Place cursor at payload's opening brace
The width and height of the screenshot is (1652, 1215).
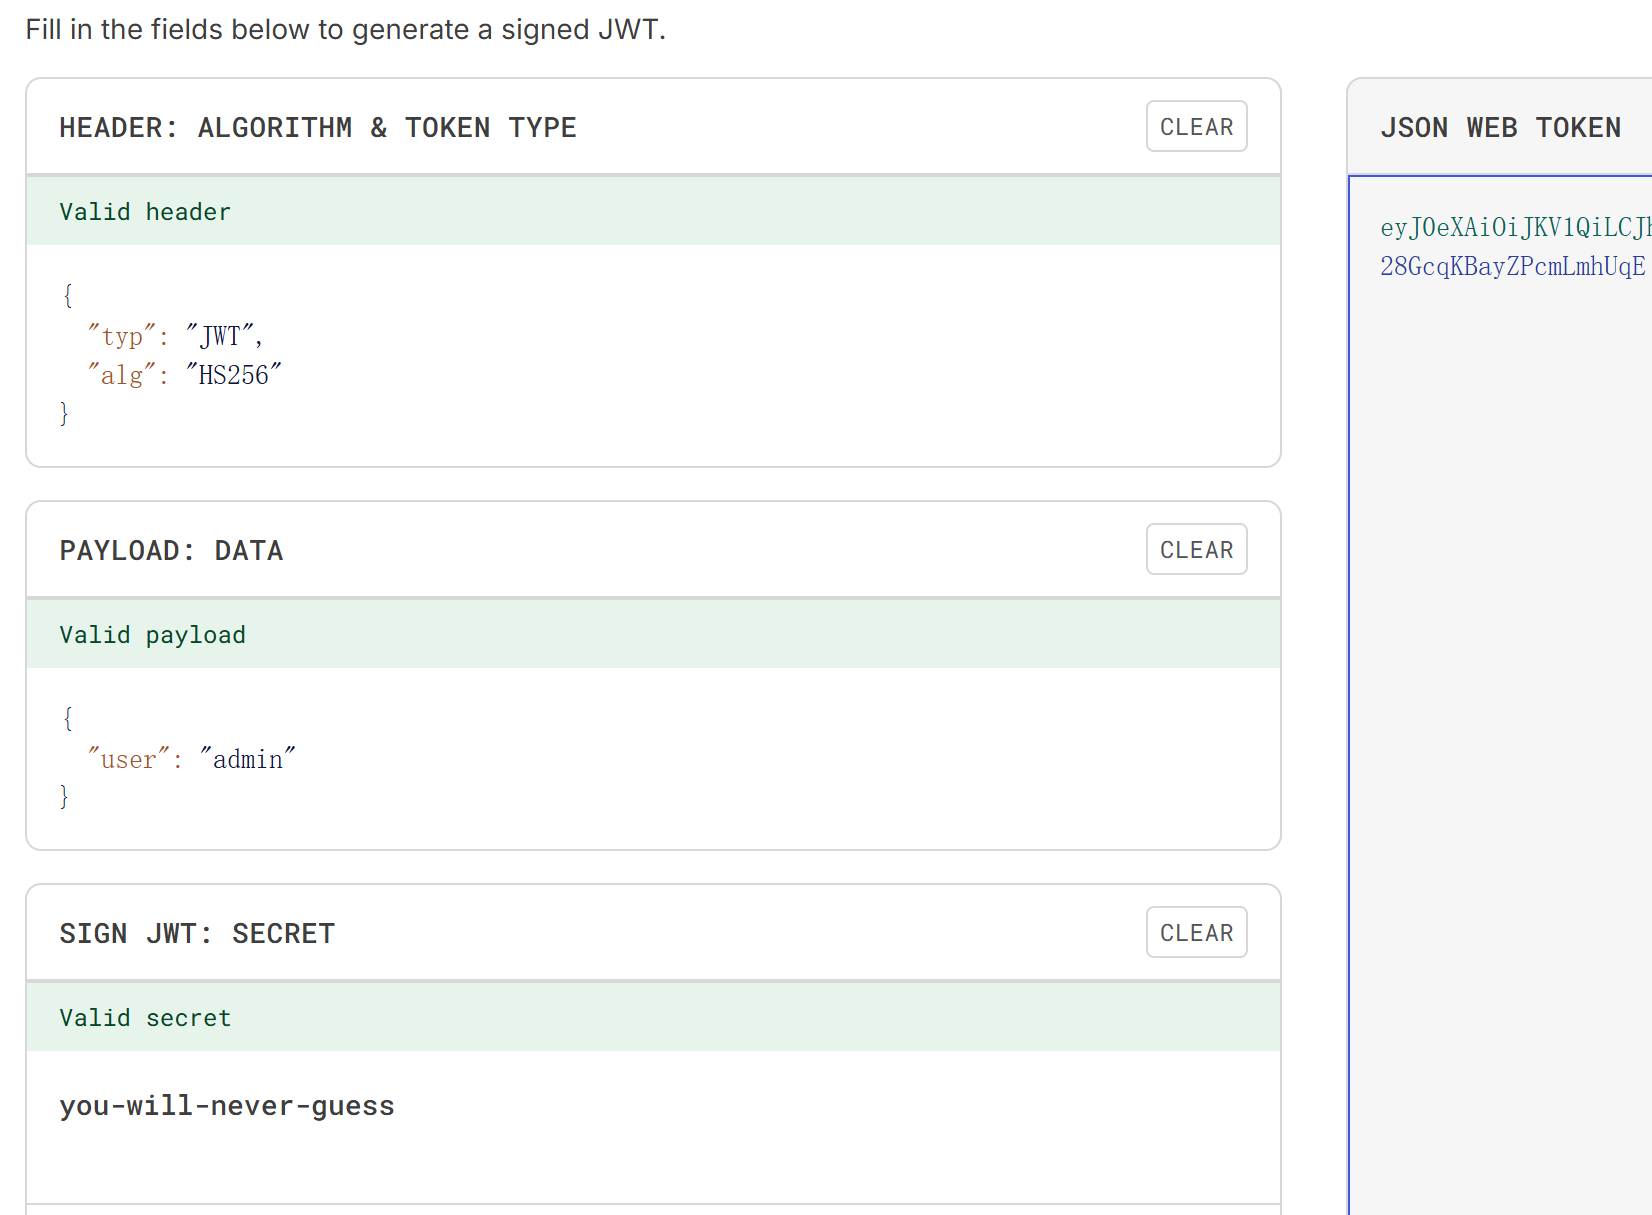point(68,718)
